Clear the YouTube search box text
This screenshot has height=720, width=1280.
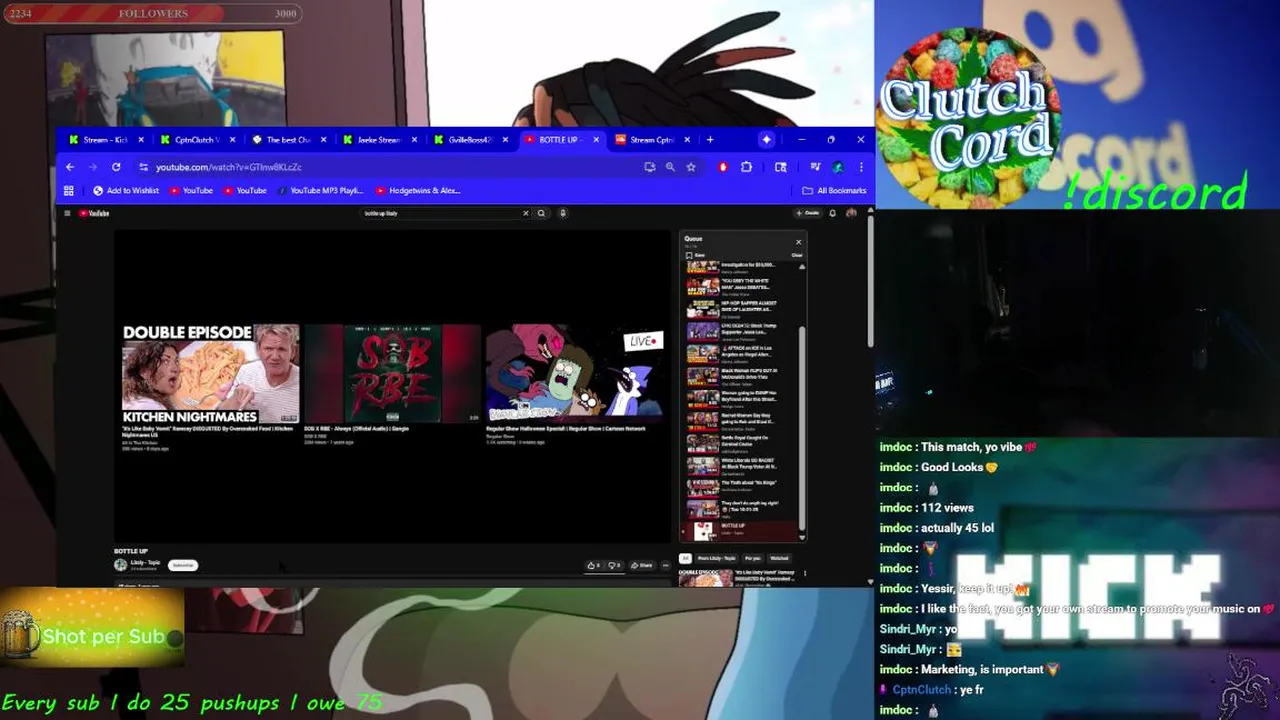(525, 213)
